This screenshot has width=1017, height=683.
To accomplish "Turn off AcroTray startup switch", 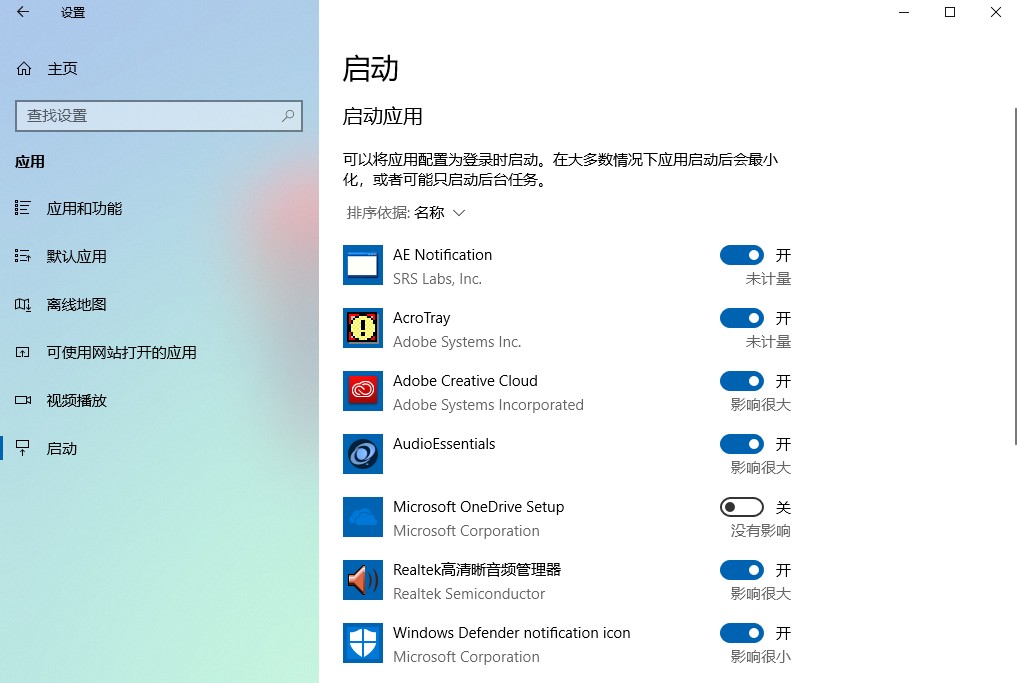I will 741,318.
